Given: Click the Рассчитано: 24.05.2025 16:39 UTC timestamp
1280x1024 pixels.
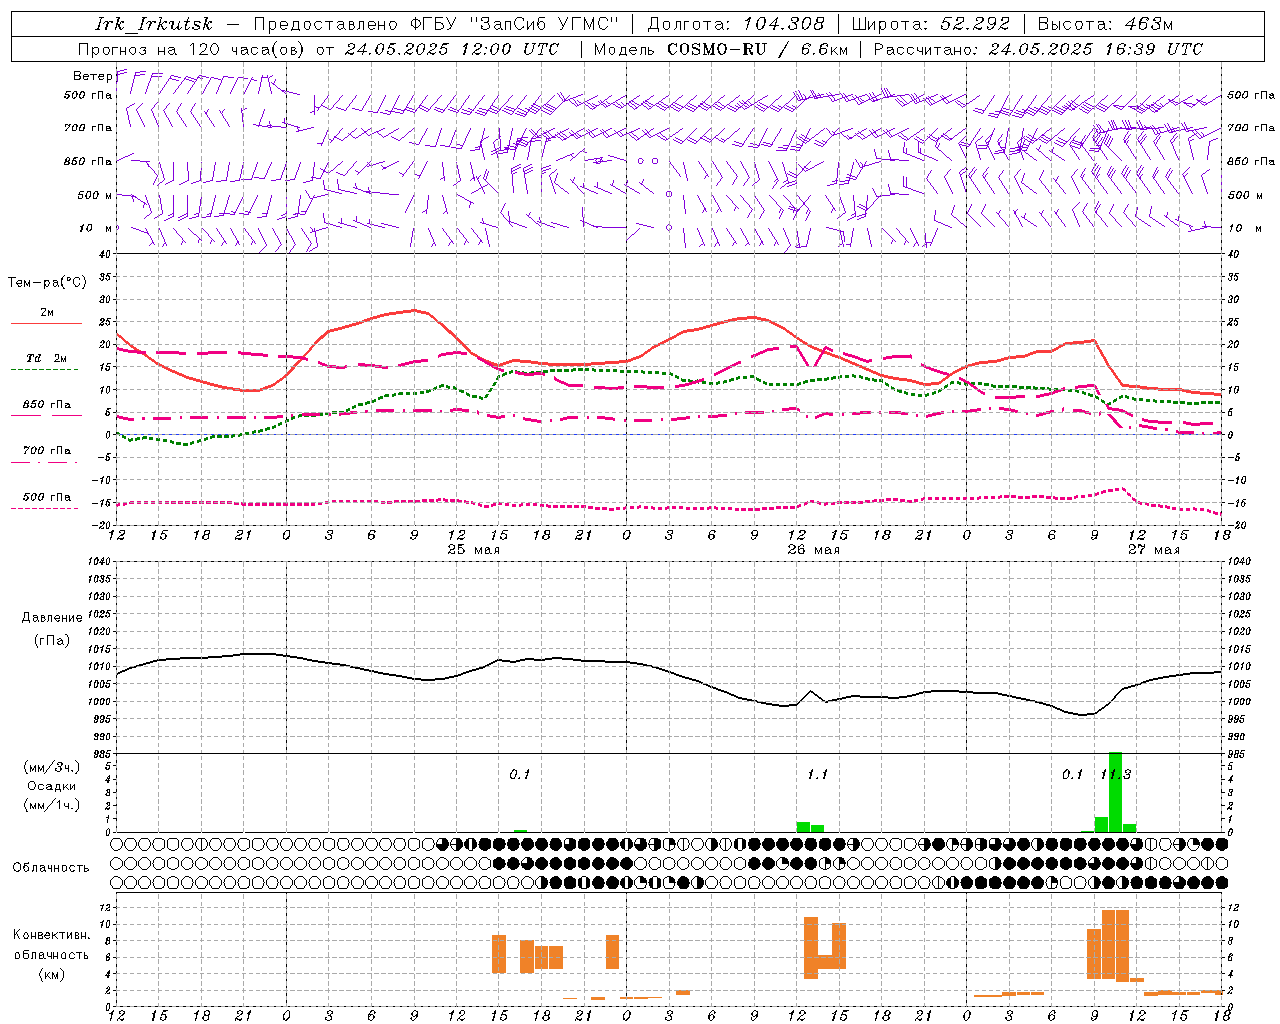Looking at the screenshot, I should pos(1038,49).
